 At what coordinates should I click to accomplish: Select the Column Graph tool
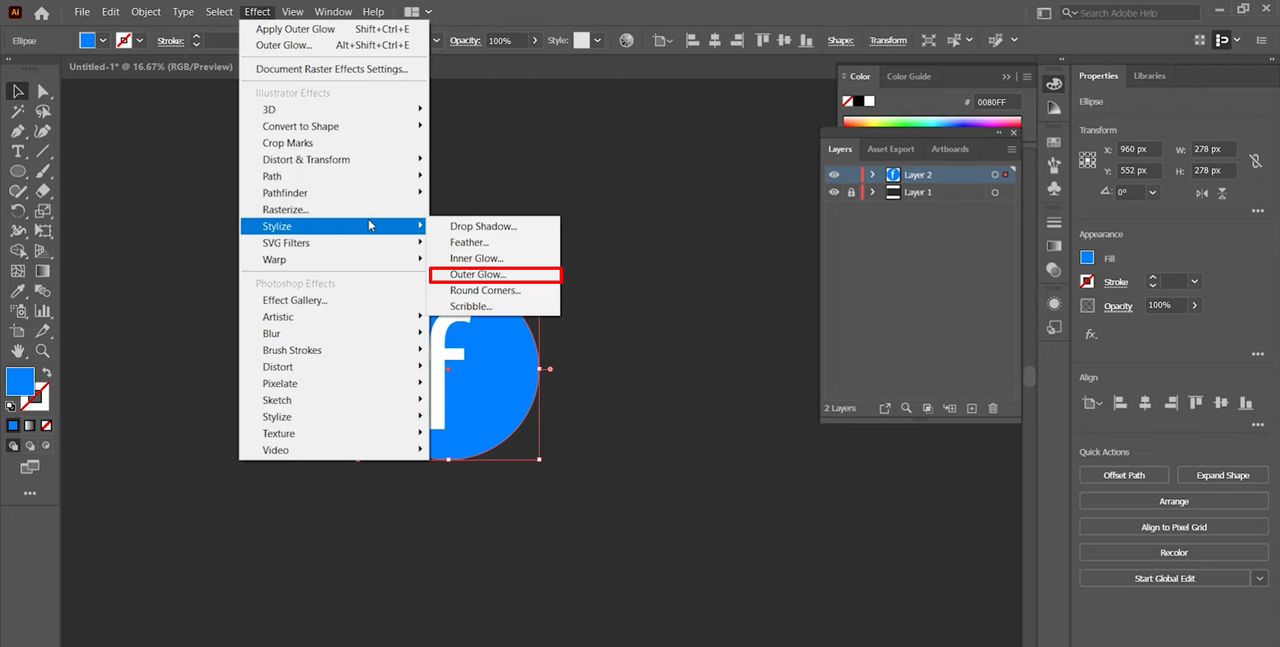tap(43, 311)
